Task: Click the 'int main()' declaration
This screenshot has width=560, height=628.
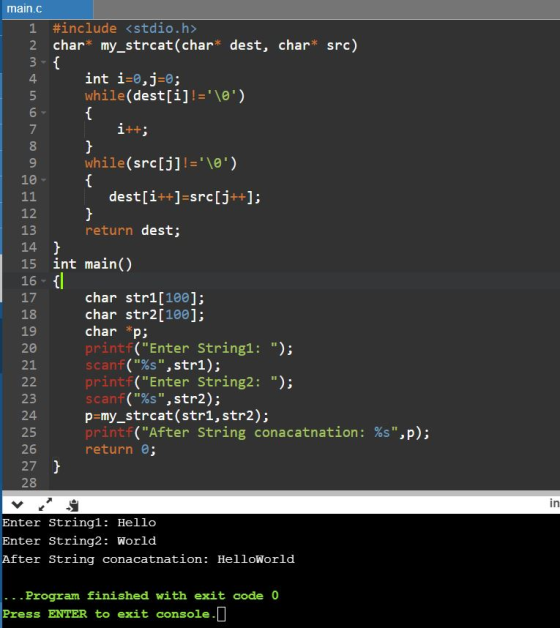Action: point(92,264)
